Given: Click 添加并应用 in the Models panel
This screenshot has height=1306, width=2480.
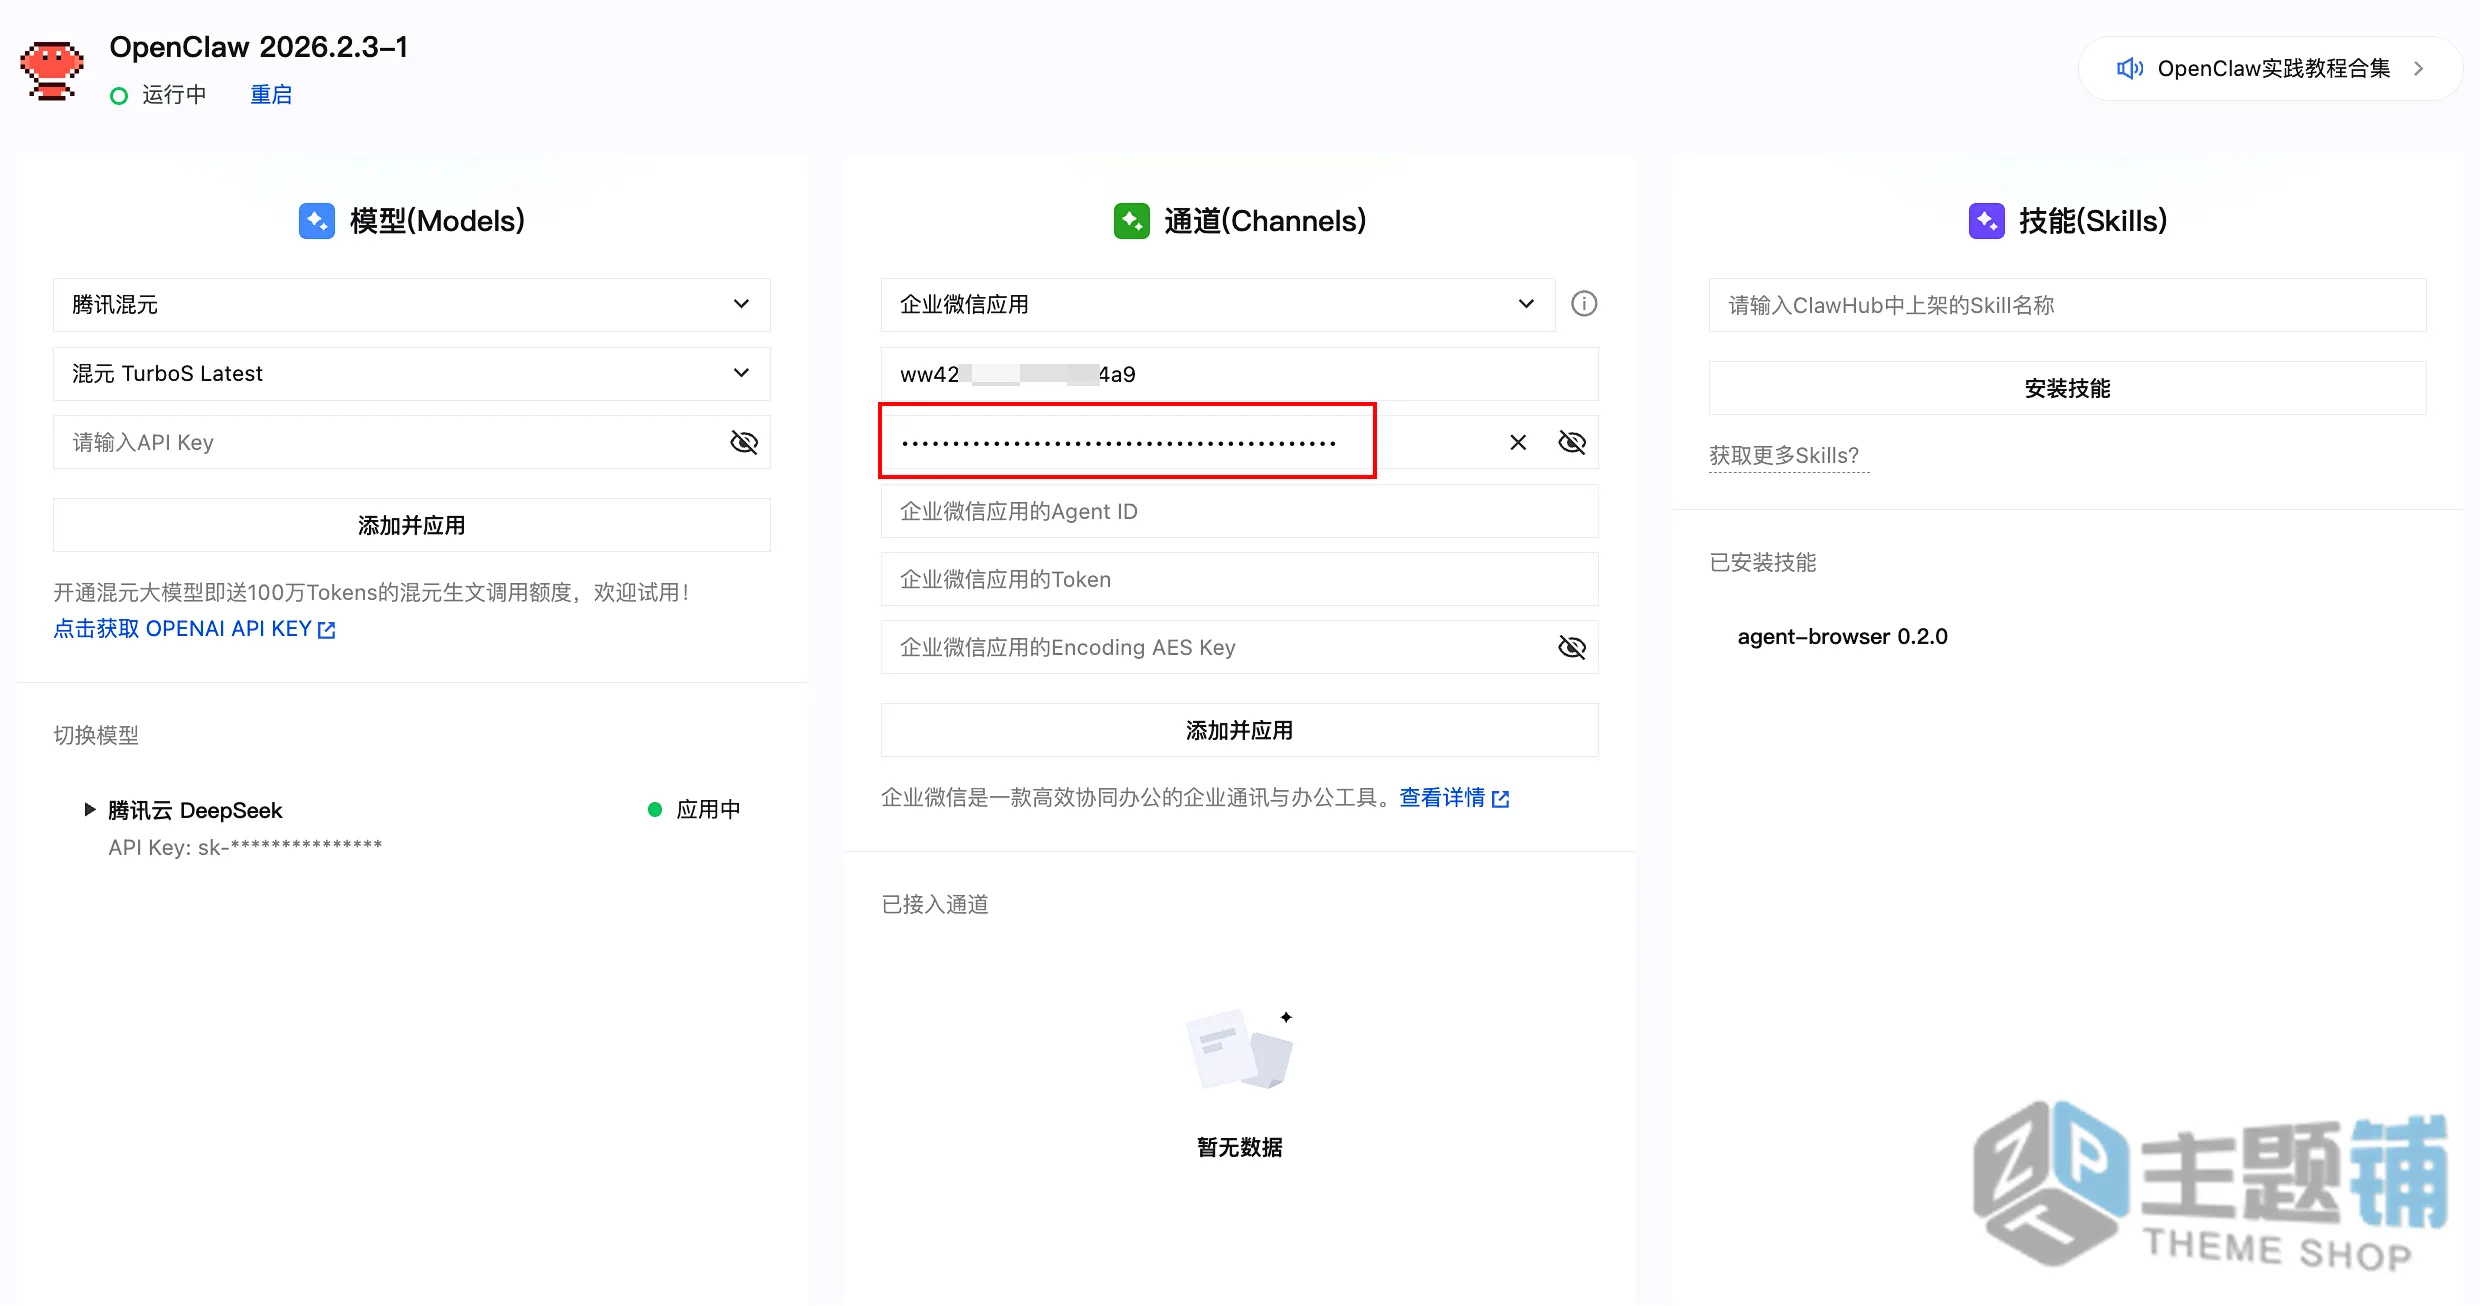Looking at the screenshot, I should [x=412, y=525].
